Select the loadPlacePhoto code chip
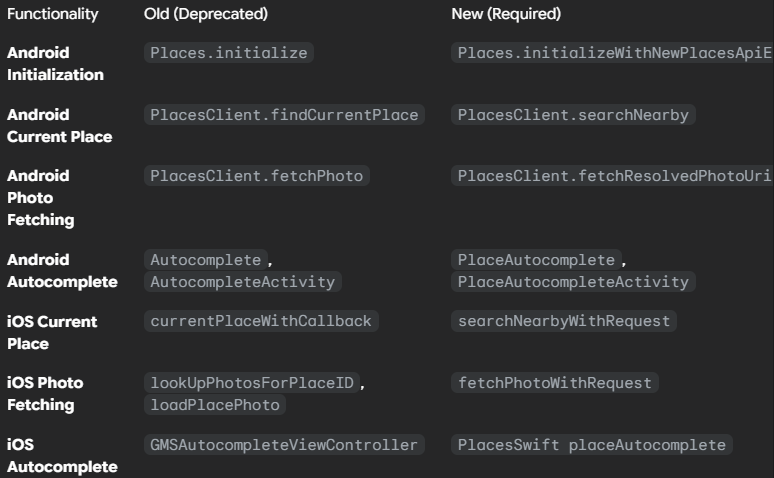 click(216, 404)
